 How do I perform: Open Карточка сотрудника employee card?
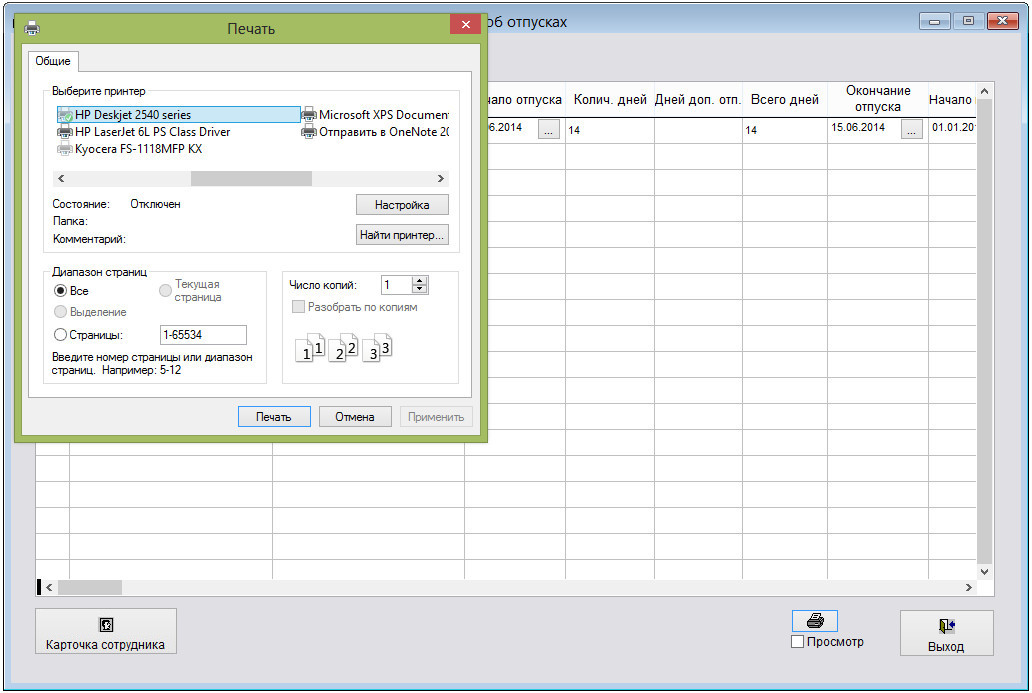pos(106,632)
